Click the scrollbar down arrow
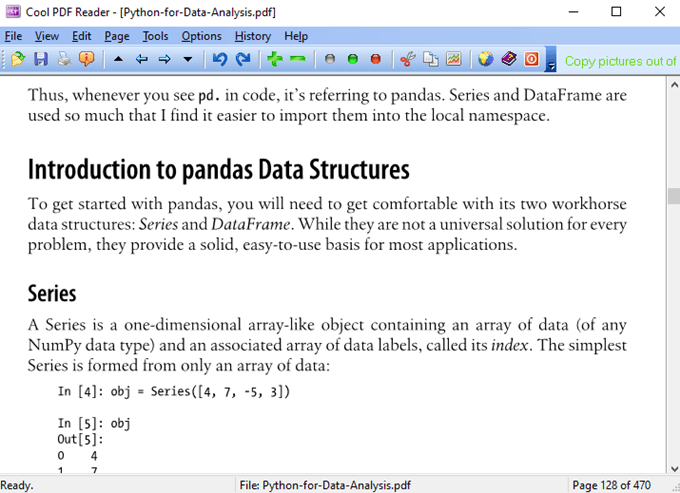 pyautogui.click(x=674, y=468)
